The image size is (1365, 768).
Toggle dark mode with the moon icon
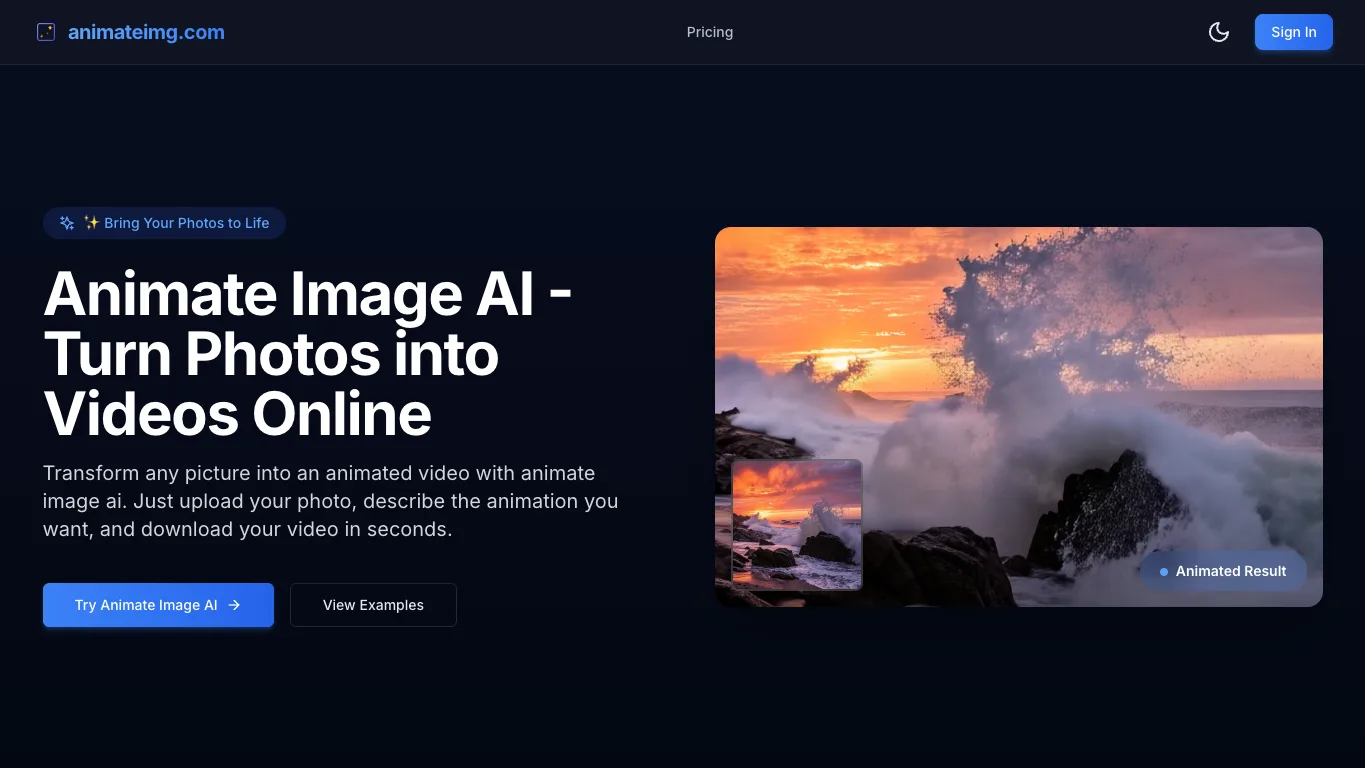(x=1219, y=32)
